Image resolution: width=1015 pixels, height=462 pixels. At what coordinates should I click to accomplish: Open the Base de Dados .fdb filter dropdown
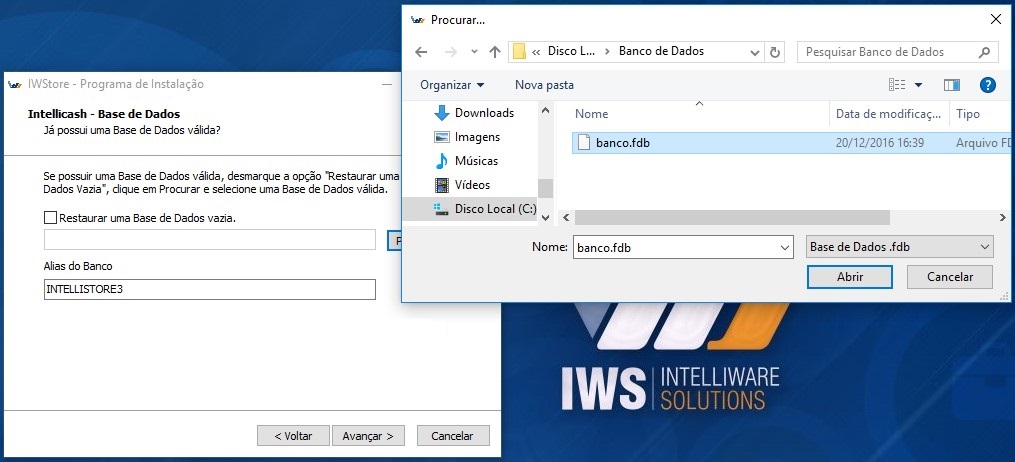click(900, 247)
